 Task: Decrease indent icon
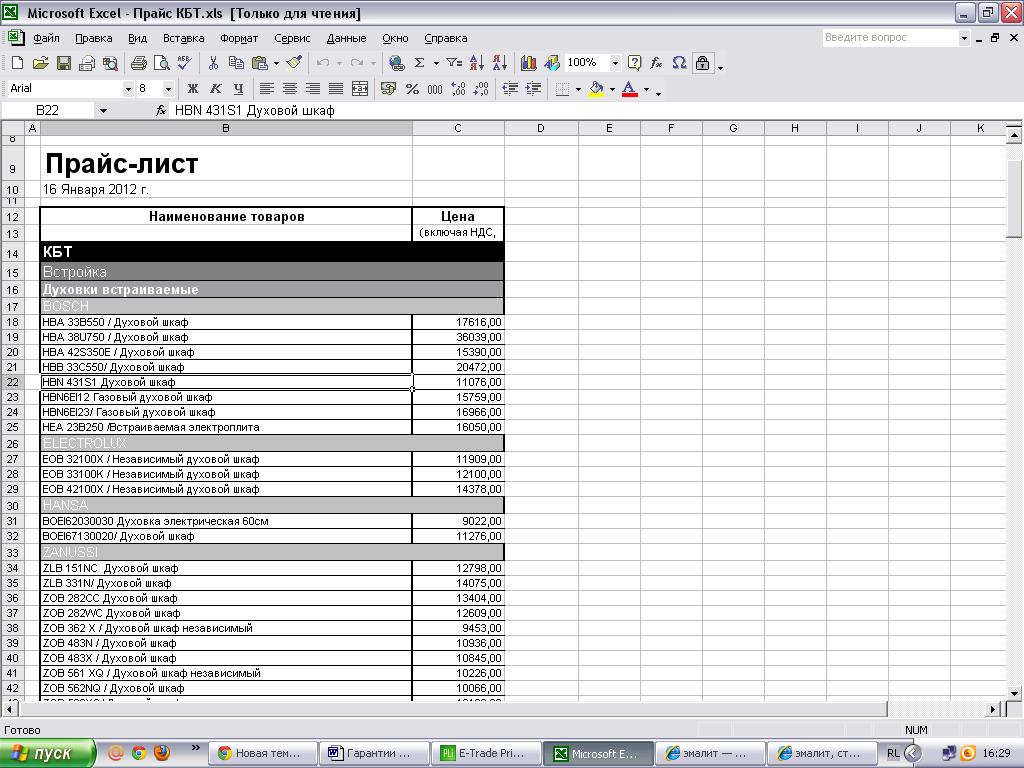click(510, 88)
